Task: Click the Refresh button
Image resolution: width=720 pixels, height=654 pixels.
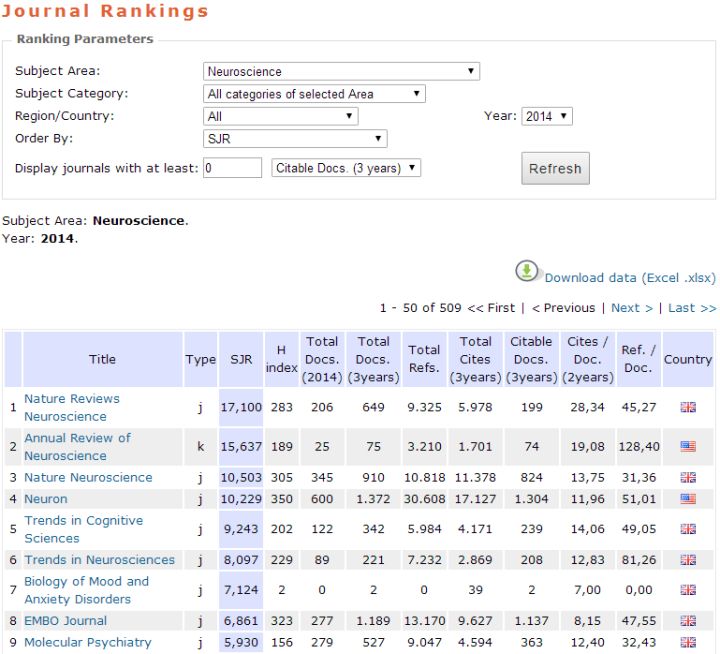Action: [x=555, y=169]
